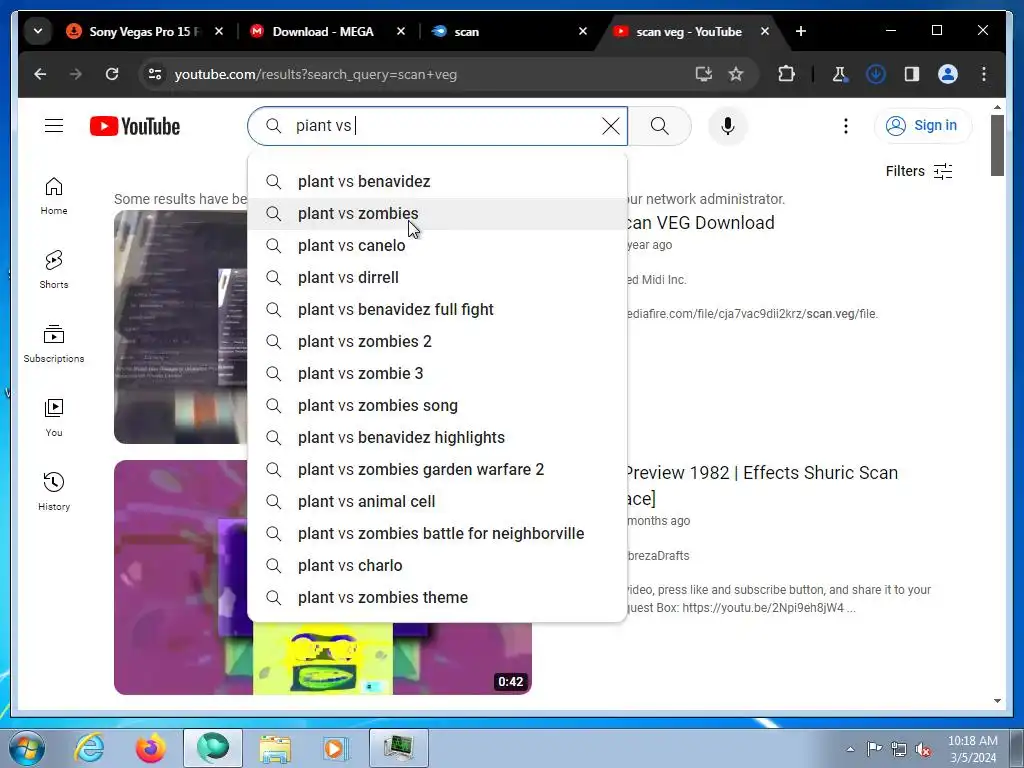Open media player icon in taskbar

tap(336, 748)
